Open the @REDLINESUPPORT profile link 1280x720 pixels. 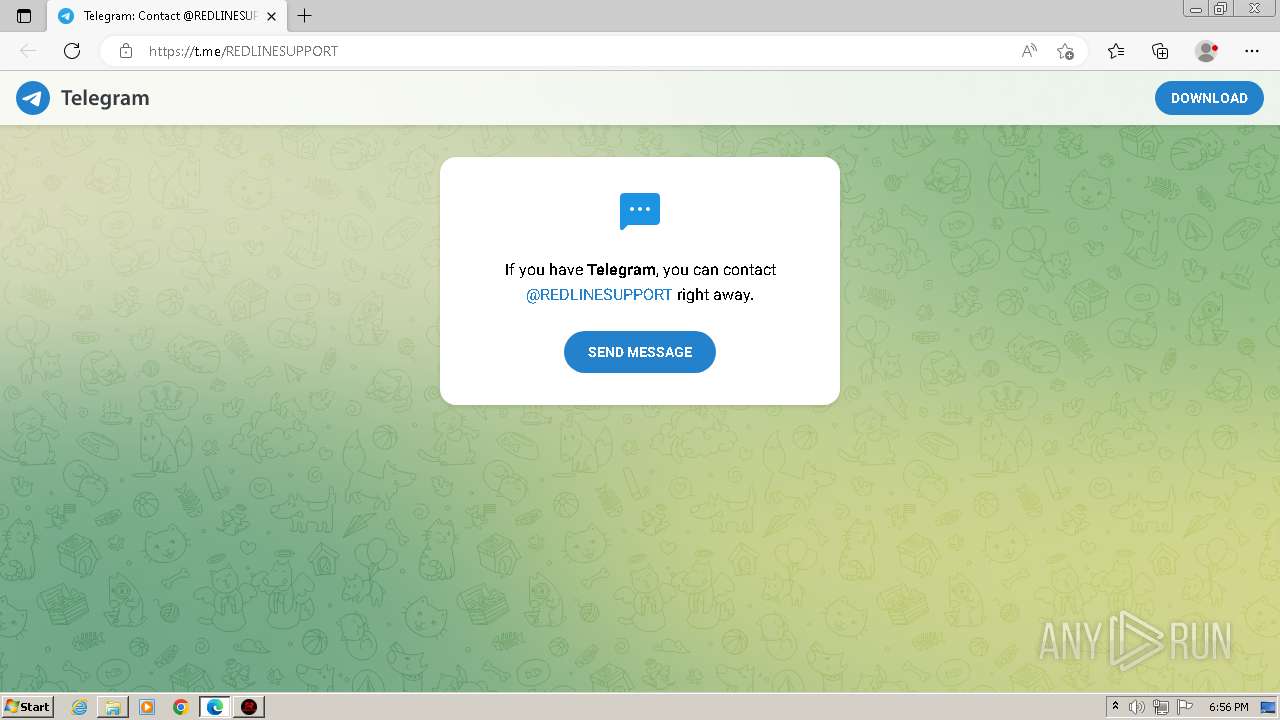599,295
